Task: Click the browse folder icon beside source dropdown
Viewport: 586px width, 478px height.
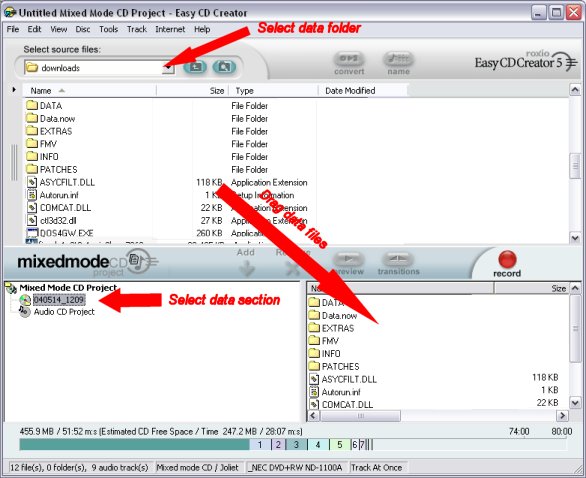Action: 224,67
